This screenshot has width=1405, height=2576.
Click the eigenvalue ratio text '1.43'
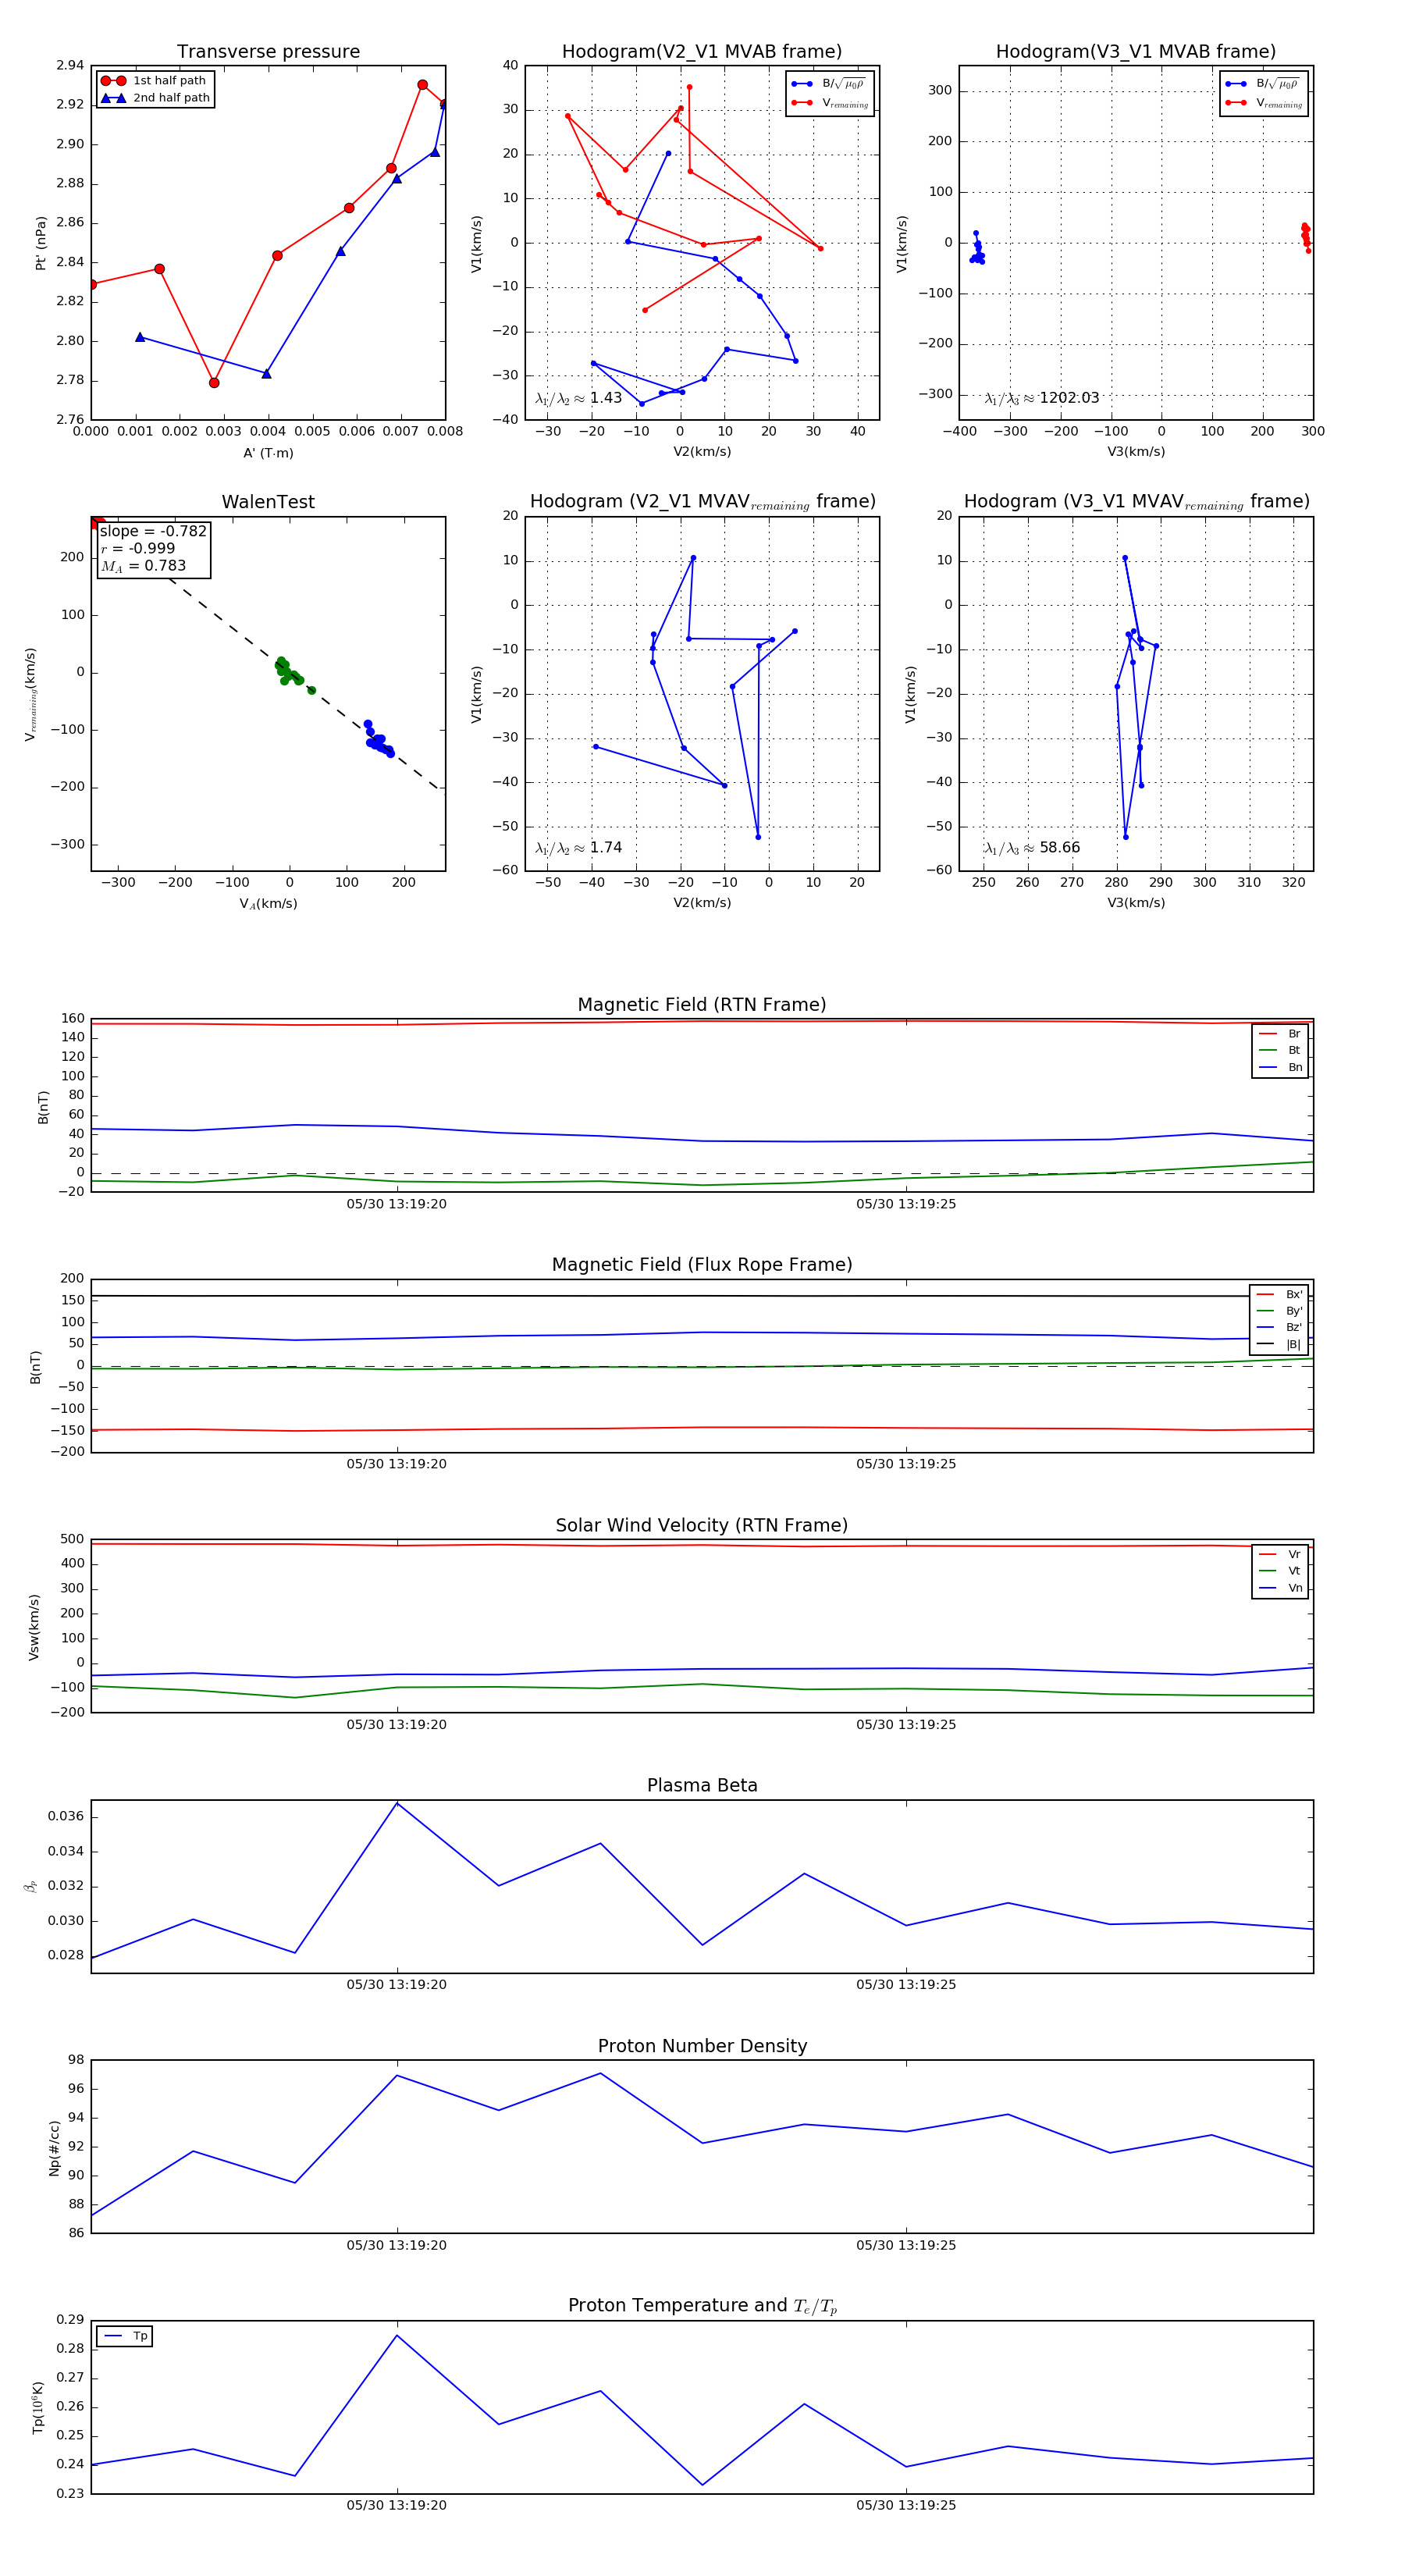click(606, 398)
